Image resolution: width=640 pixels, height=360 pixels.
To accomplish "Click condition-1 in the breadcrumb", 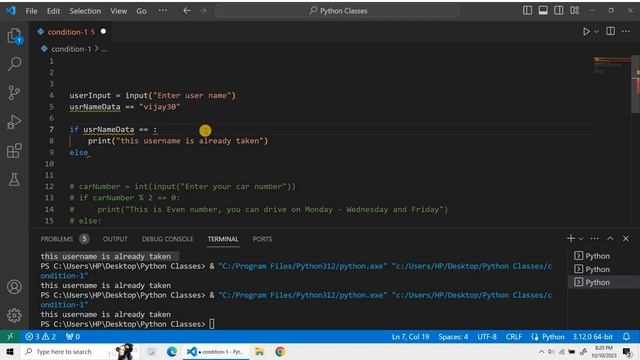I will click(71, 49).
